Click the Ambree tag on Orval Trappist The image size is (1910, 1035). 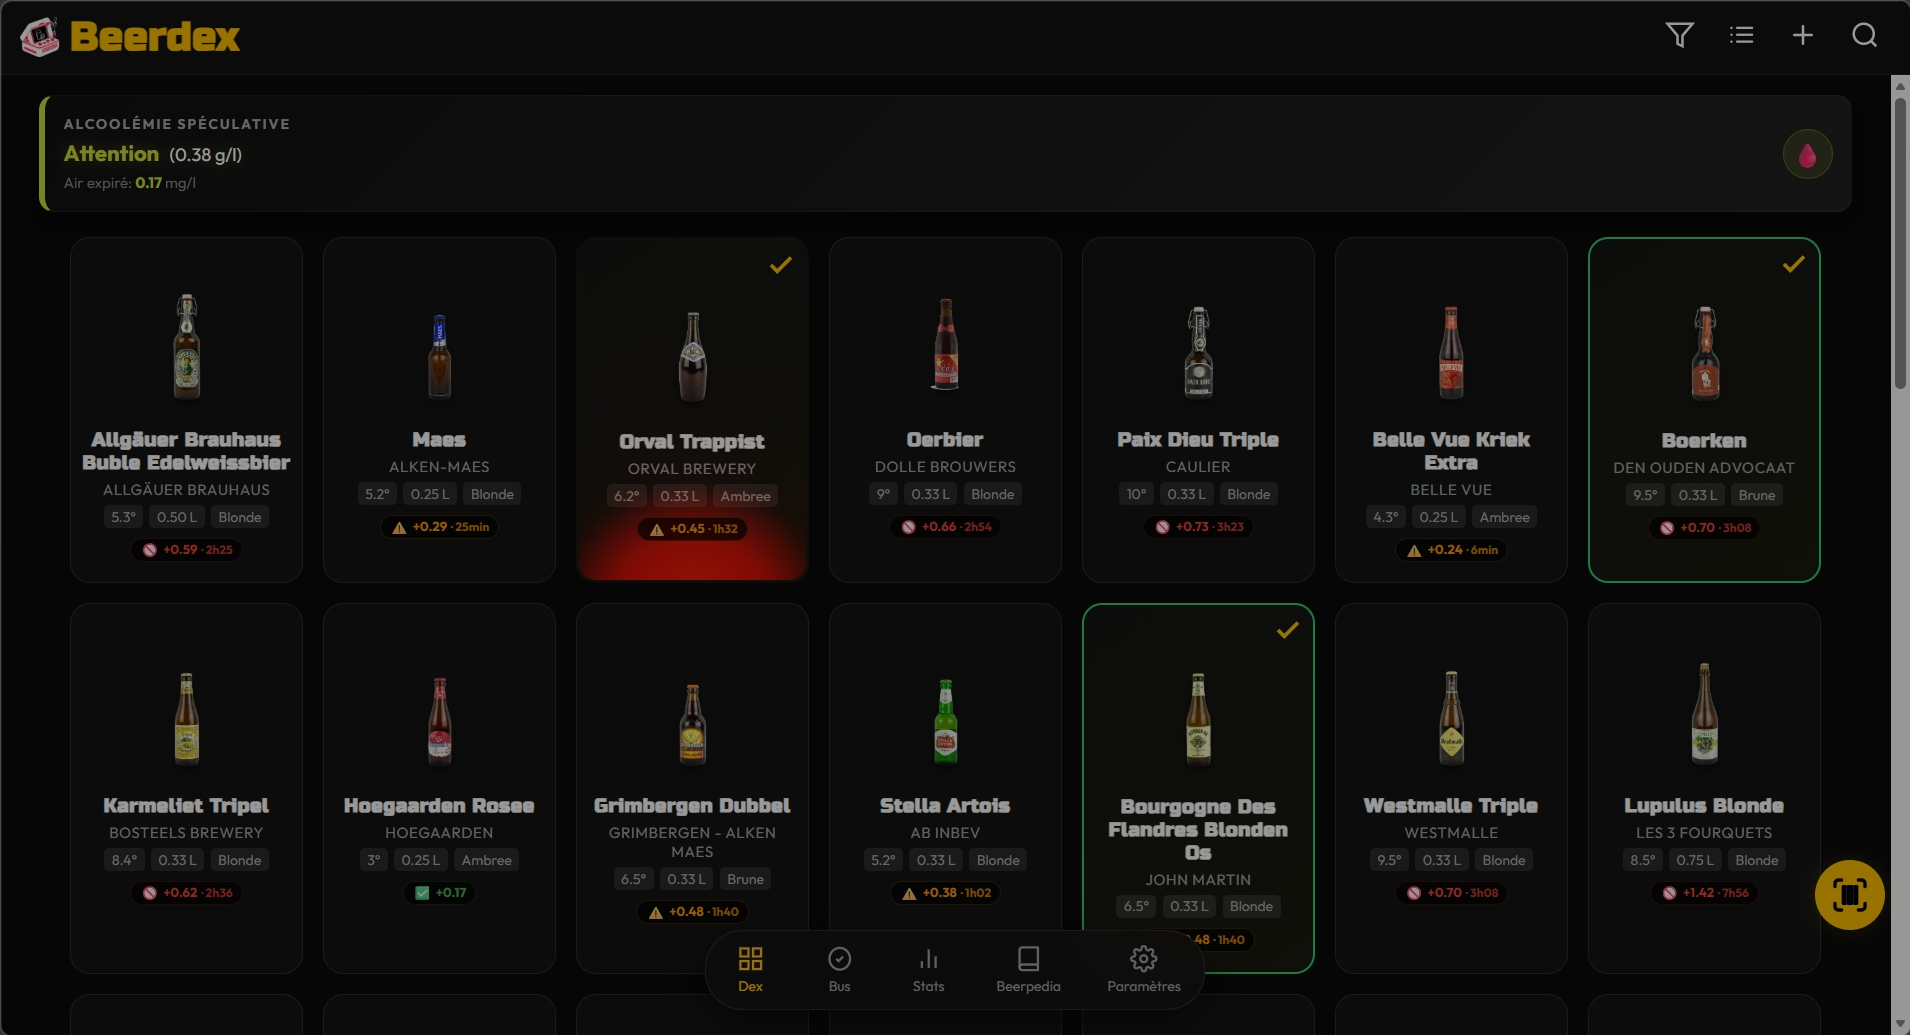[745, 496]
